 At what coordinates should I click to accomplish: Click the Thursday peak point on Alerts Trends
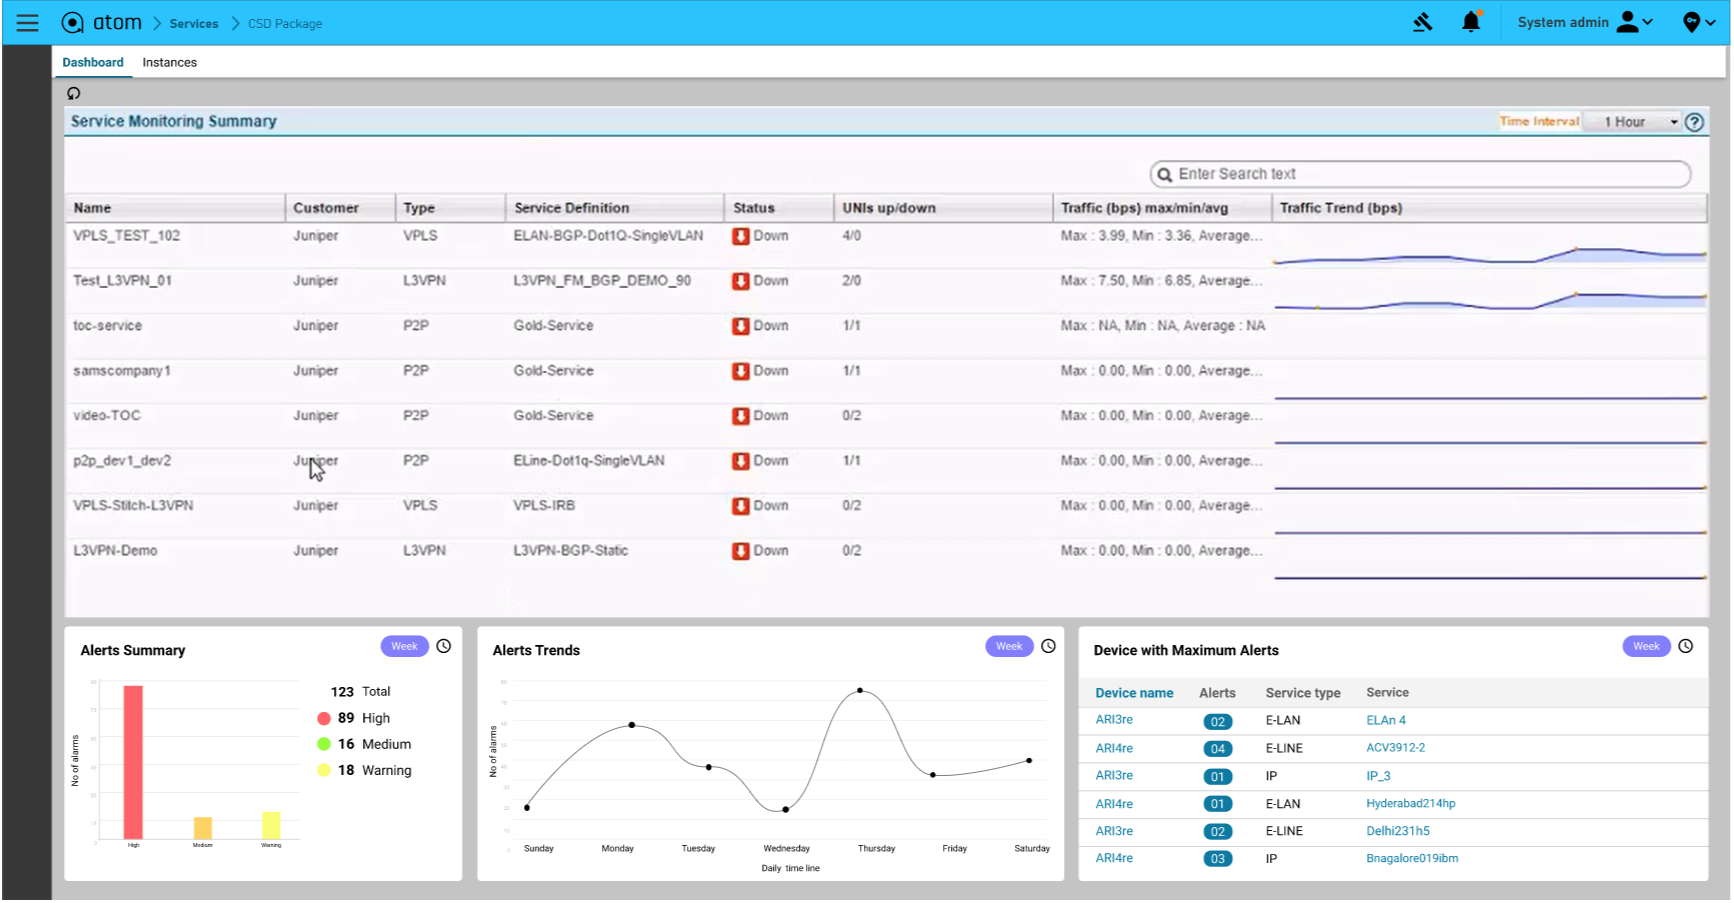[860, 691]
